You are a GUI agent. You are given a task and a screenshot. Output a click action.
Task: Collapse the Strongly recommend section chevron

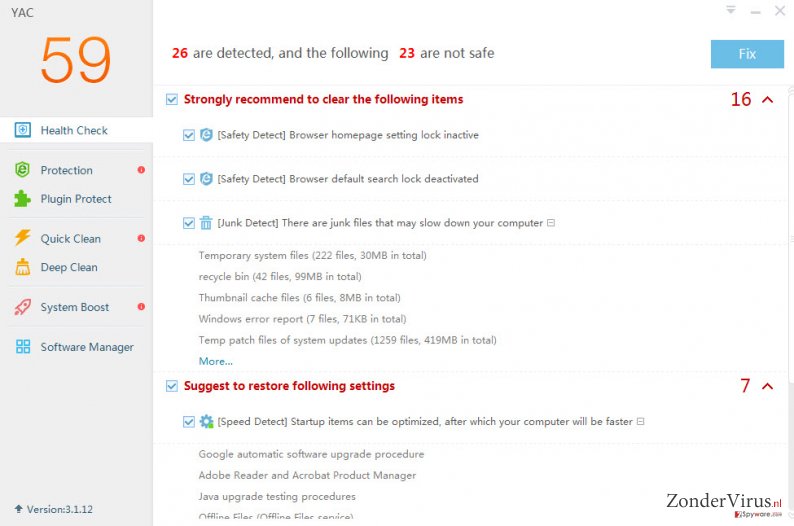(x=768, y=99)
